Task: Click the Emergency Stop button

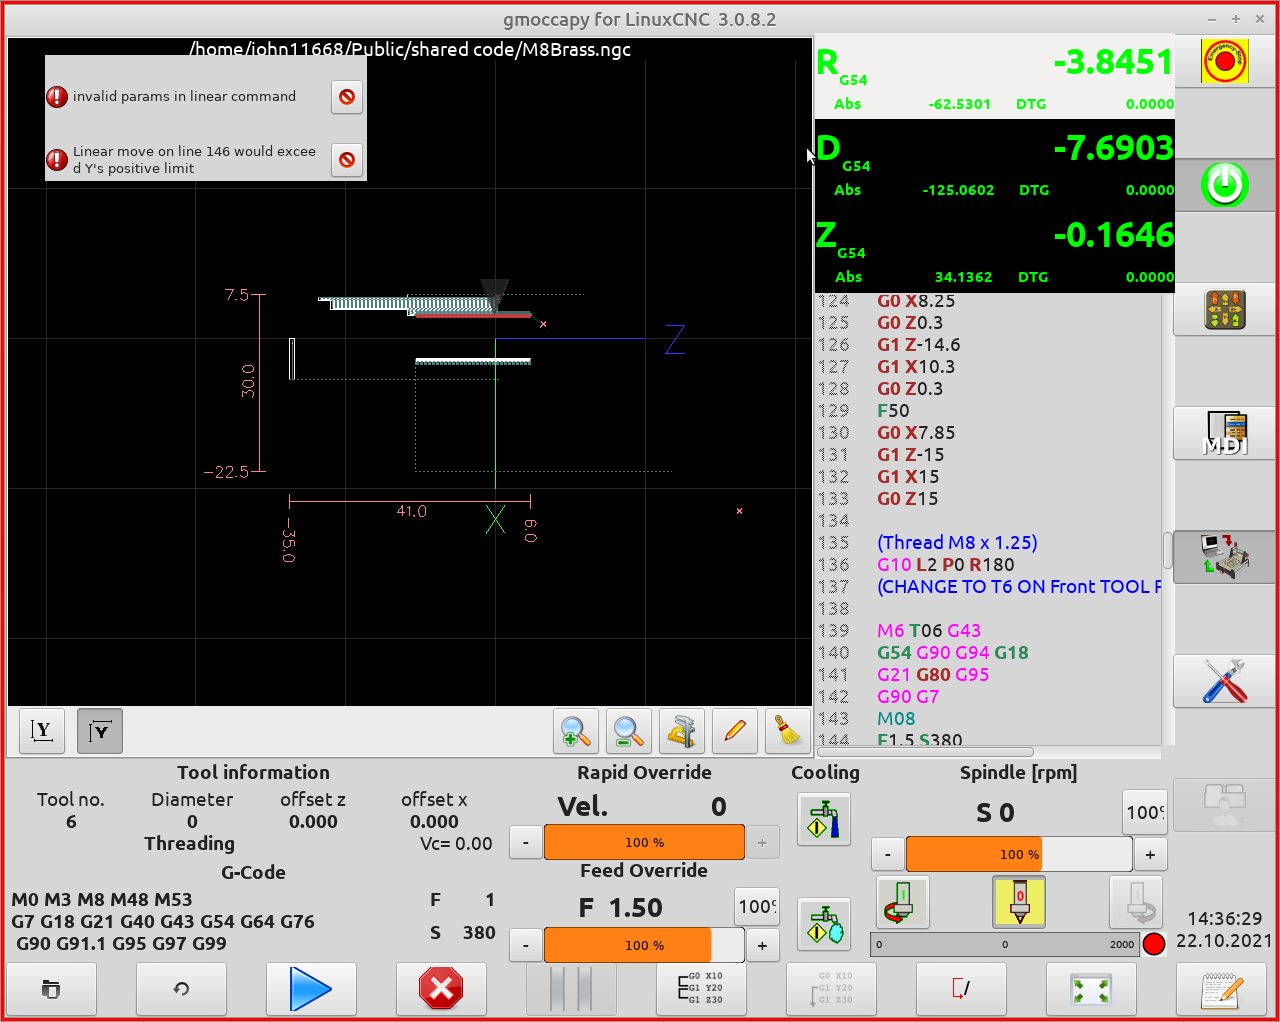Action: [x=1225, y=62]
